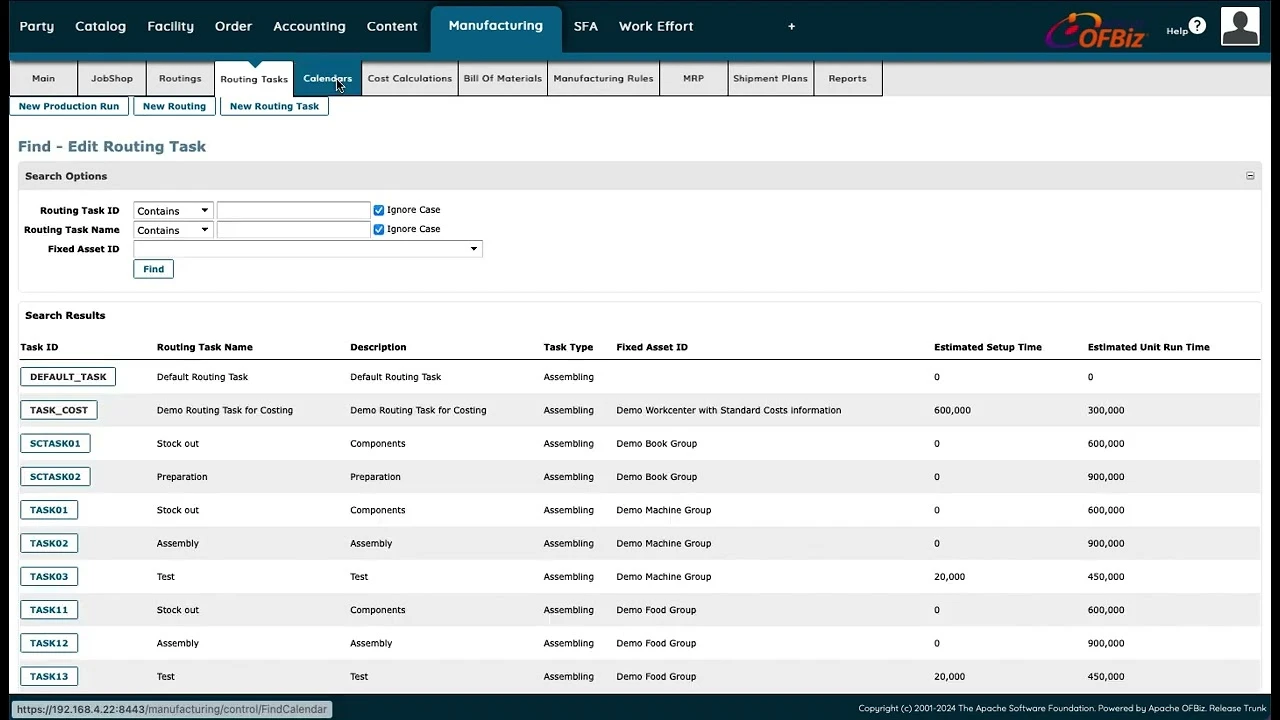Image resolution: width=1280 pixels, height=720 pixels.
Task: Open the Work Effort application menu
Action: (x=656, y=26)
